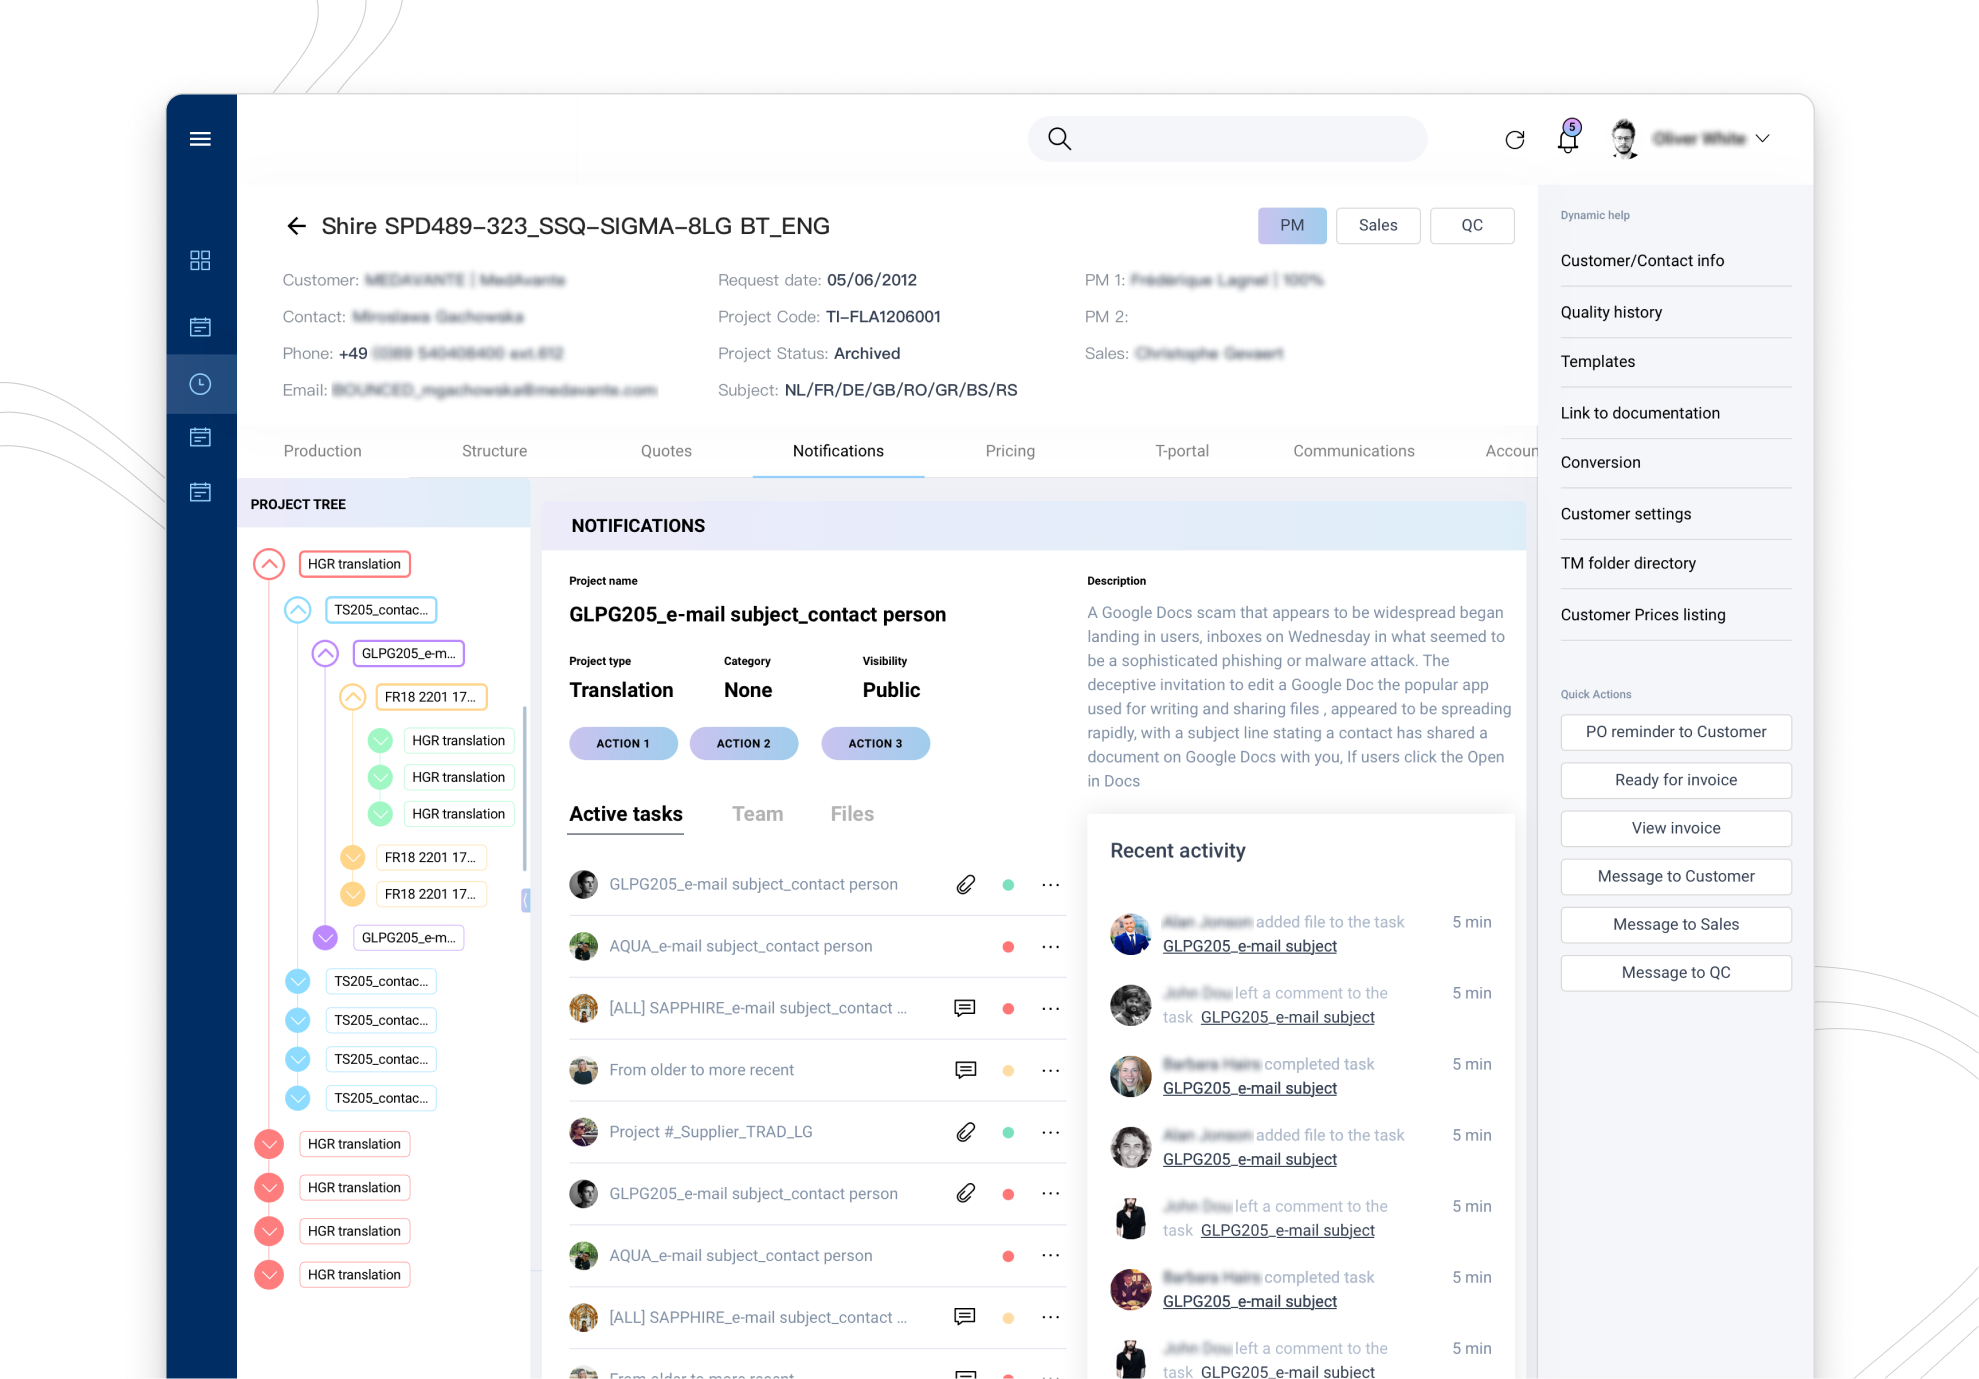This screenshot has height=1379, width=1979.
Task: Toggle the PM role button
Action: click(1291, 225)
